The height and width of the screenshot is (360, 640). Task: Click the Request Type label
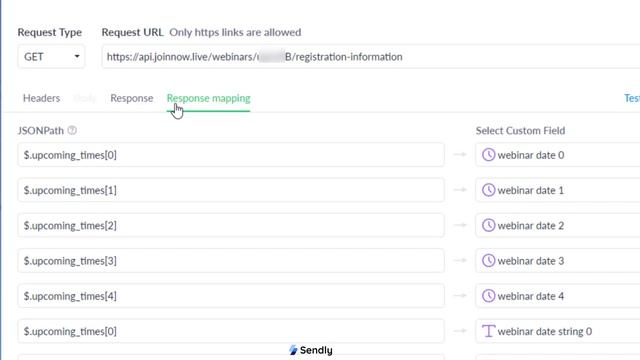(50, 32)
